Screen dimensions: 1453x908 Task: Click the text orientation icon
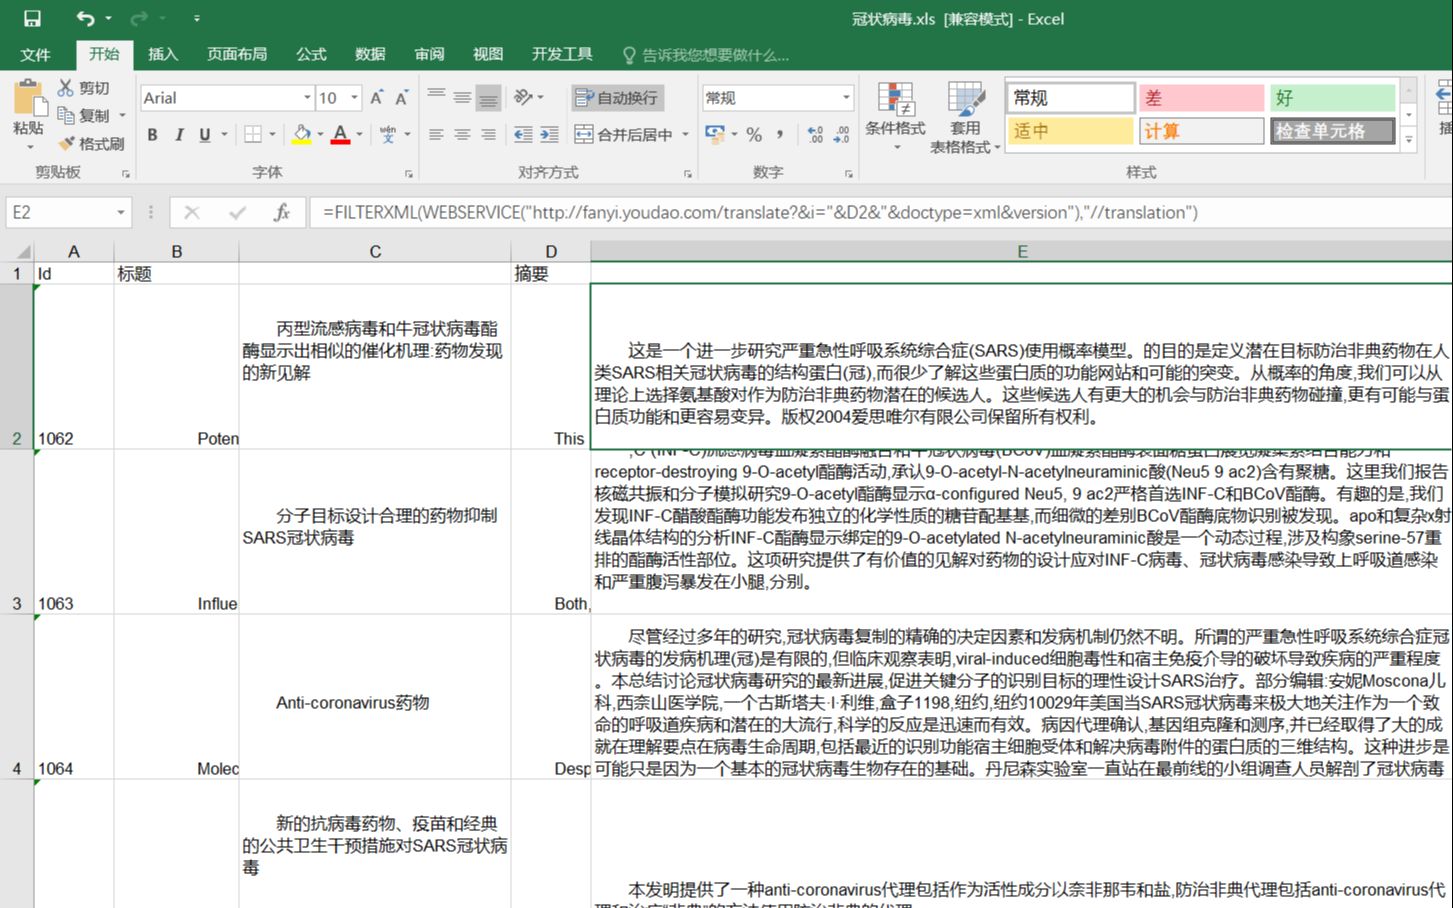point(523,97)
